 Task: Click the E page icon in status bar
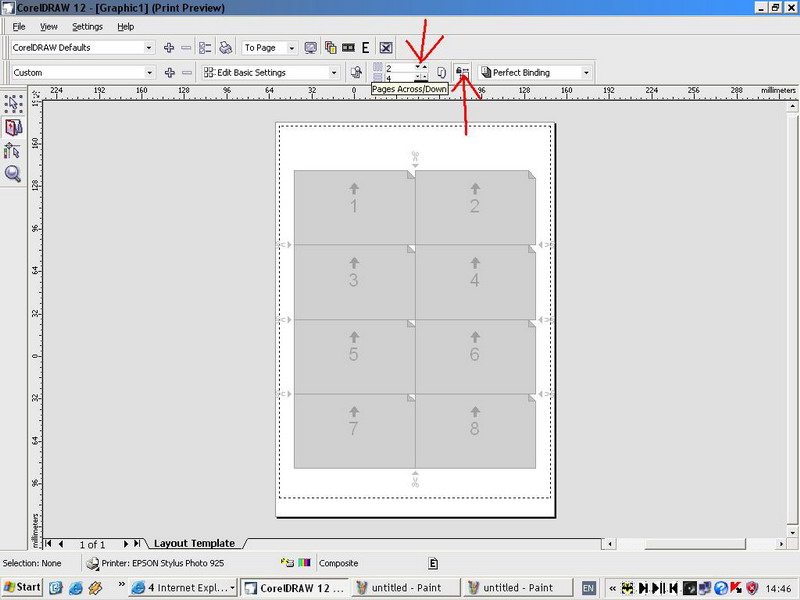click(x=433, y=563)
